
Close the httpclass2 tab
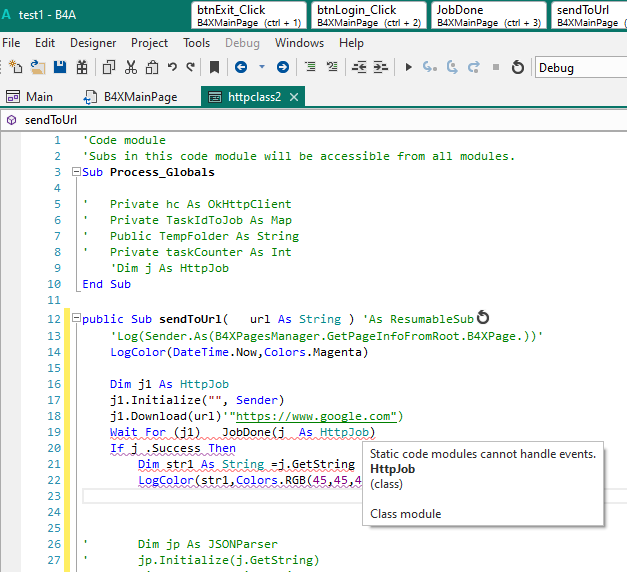pyautogui.click(x=295, y=97)
